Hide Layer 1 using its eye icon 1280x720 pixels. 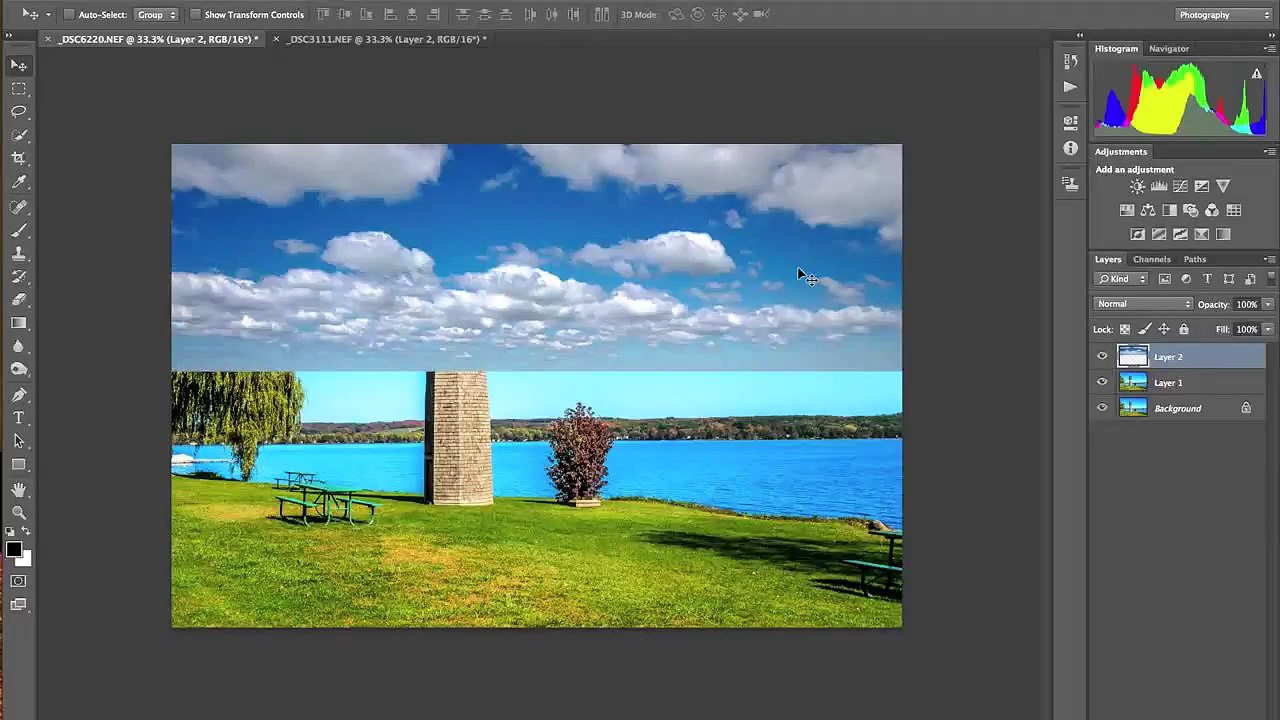[x=1102, y=382]
